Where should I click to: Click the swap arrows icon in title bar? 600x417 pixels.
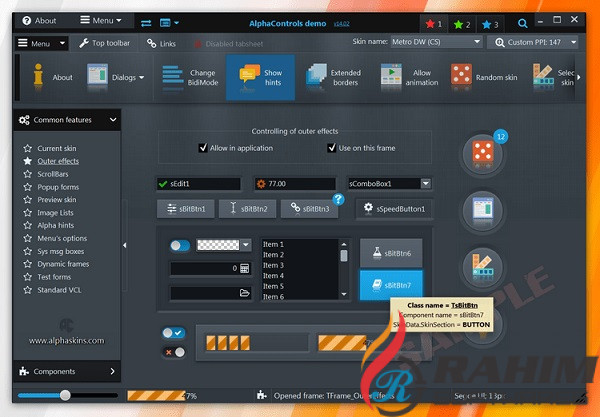pos(146,23)
